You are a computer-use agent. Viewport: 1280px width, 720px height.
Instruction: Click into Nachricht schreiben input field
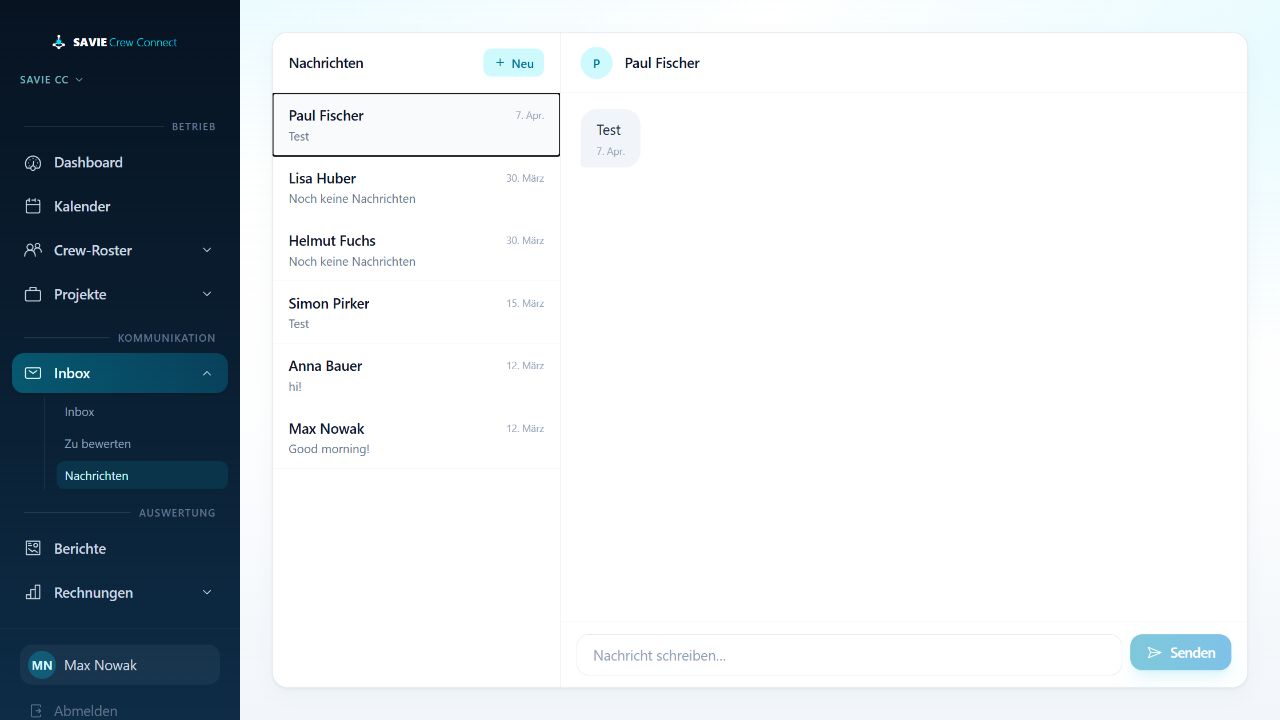[849, 655]
